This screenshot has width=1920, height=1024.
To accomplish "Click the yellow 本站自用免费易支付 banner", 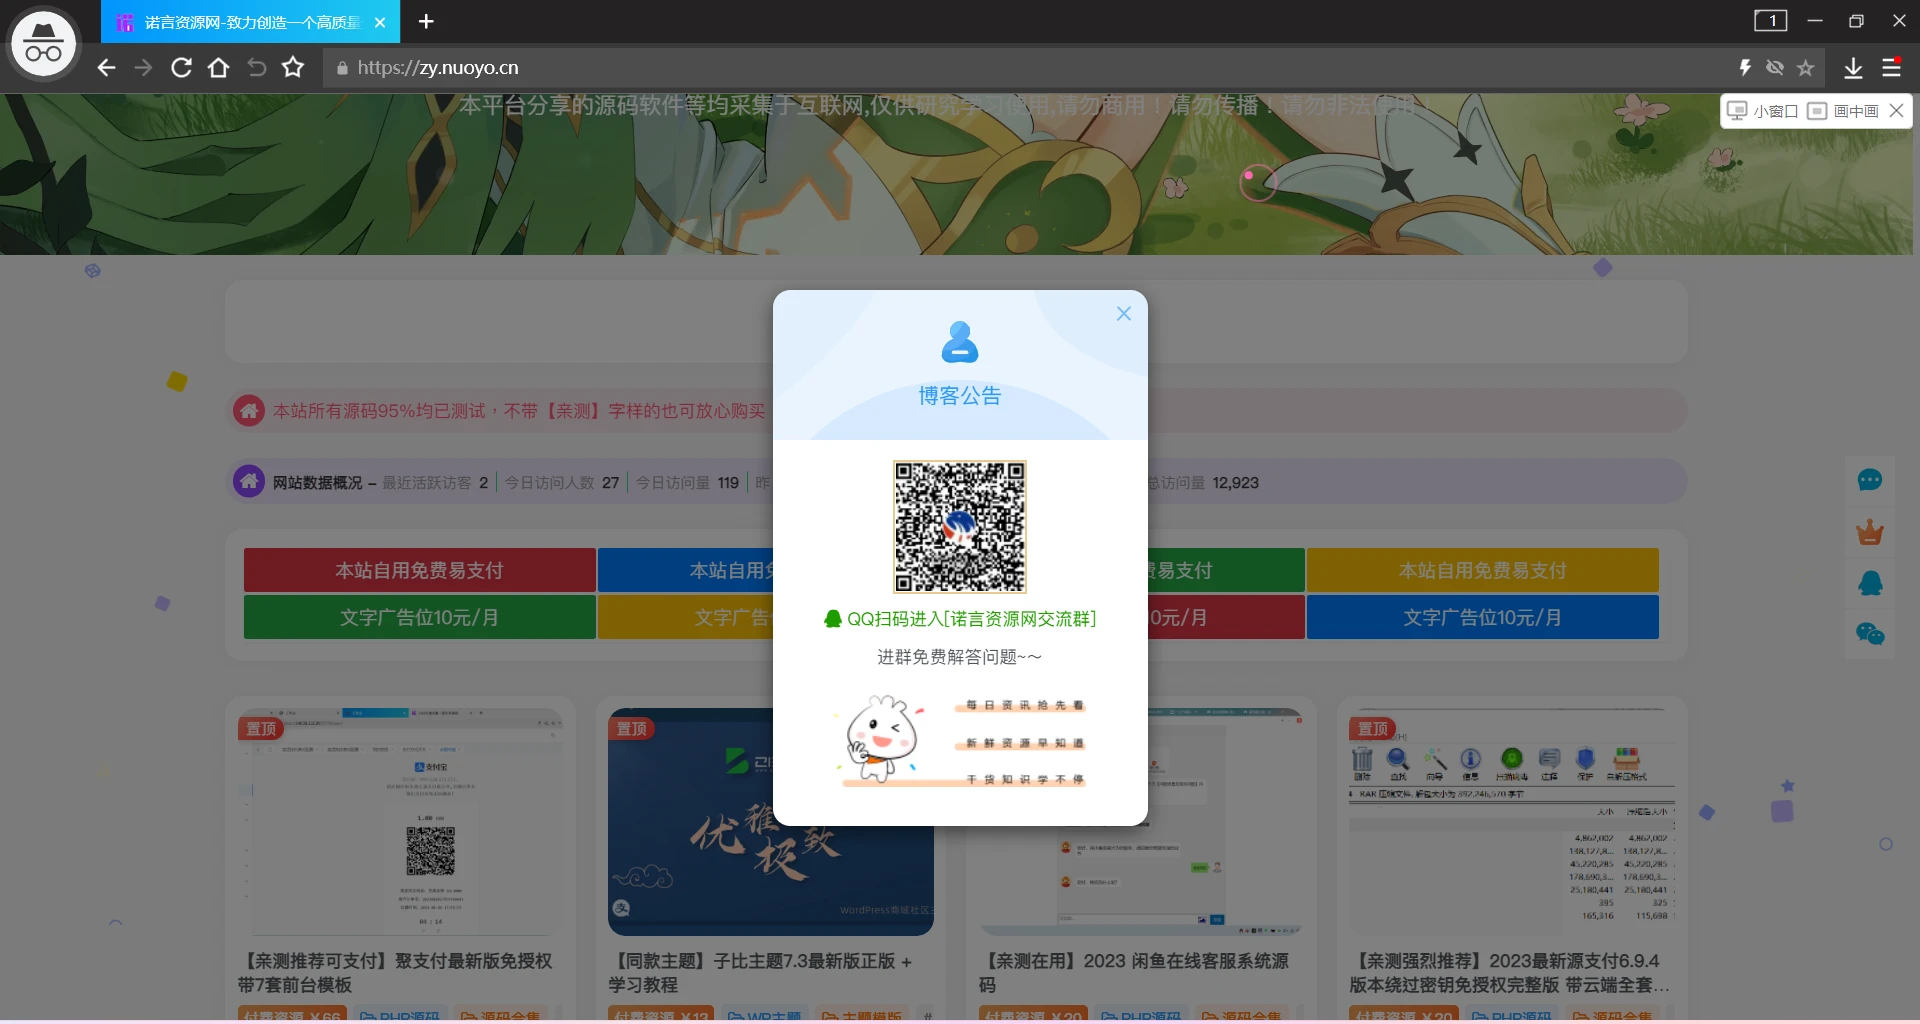I will [x=1482, y=570].
